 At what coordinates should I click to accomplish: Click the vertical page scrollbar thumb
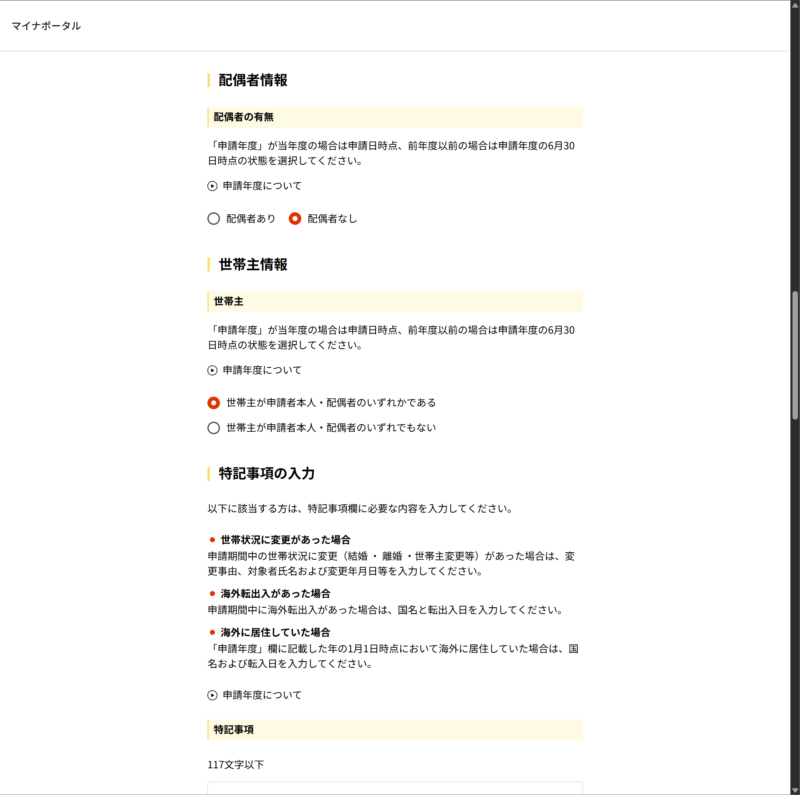click(795, 355)
